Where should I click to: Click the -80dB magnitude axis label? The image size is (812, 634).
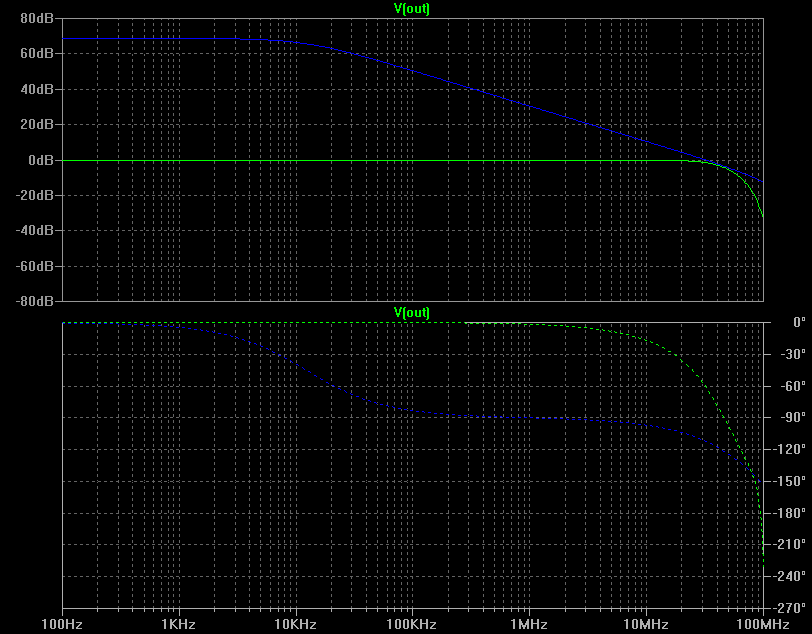pos(35,301)
